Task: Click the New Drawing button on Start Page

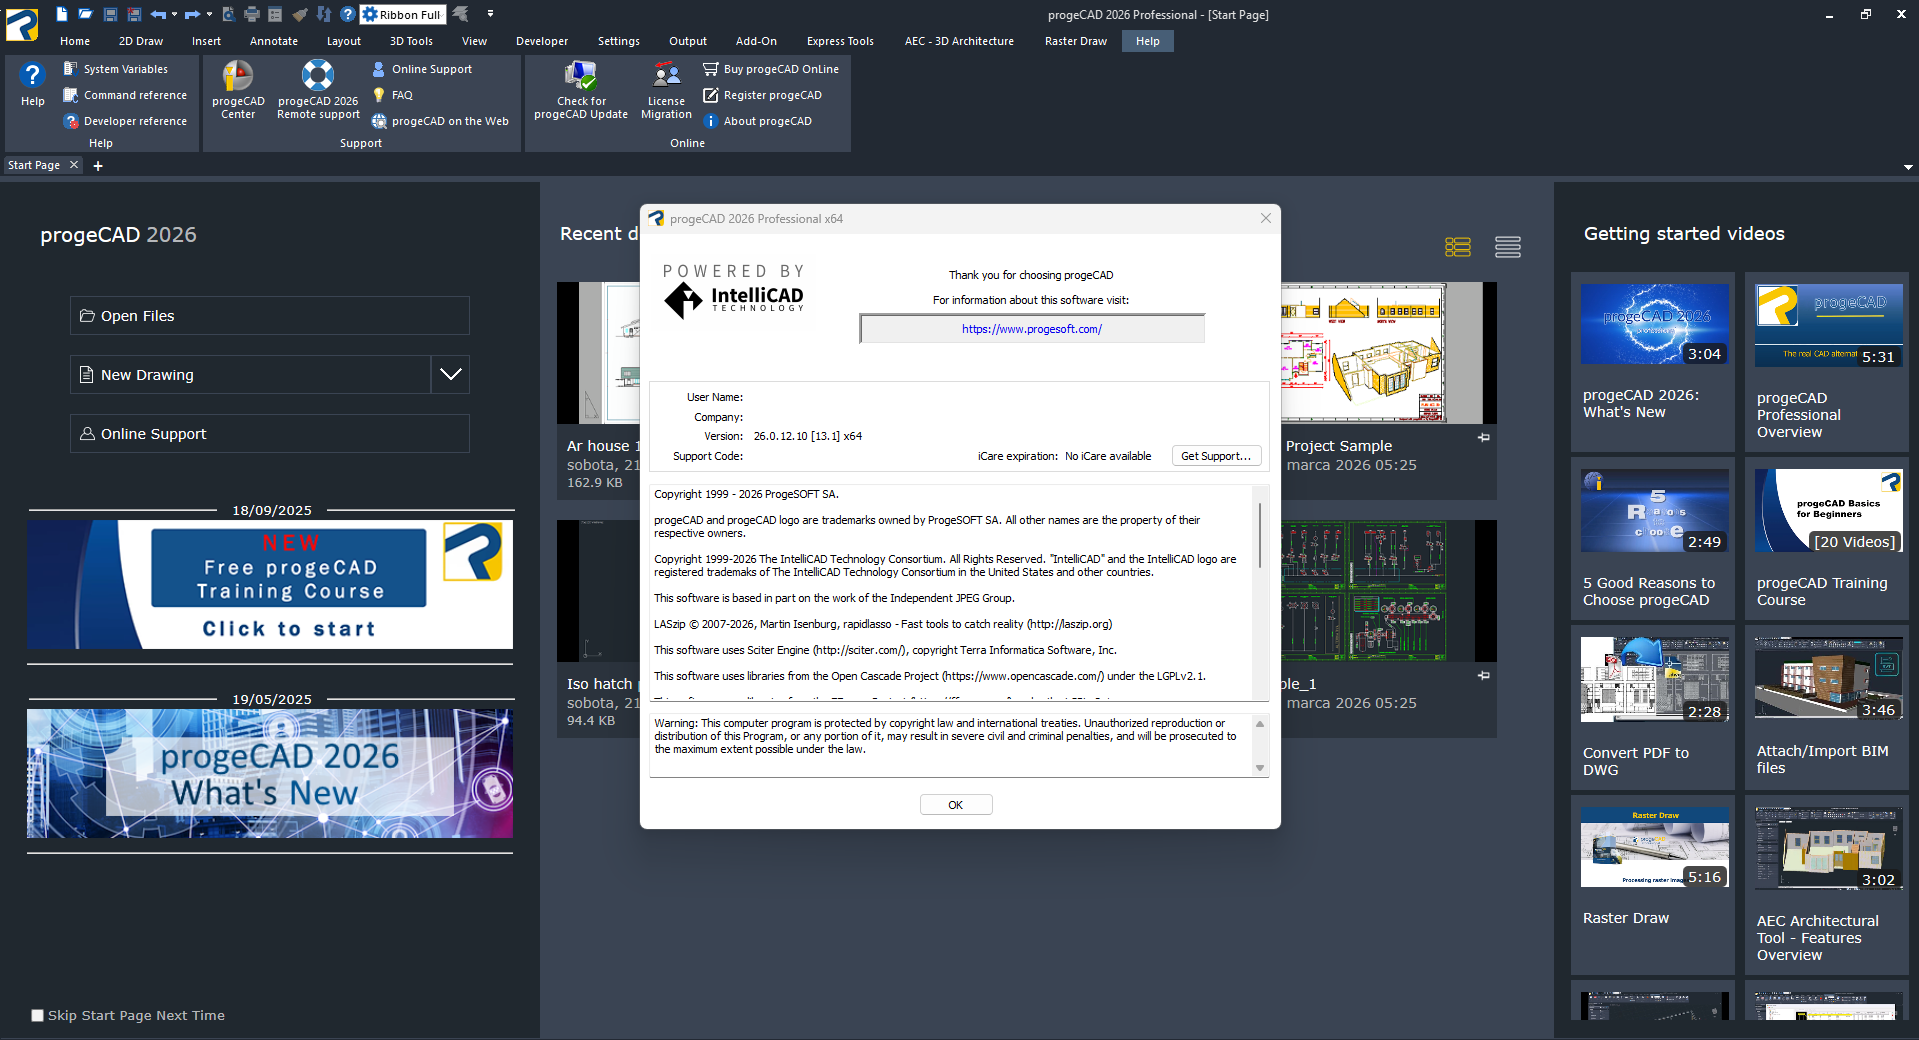Action: point(250,375)
